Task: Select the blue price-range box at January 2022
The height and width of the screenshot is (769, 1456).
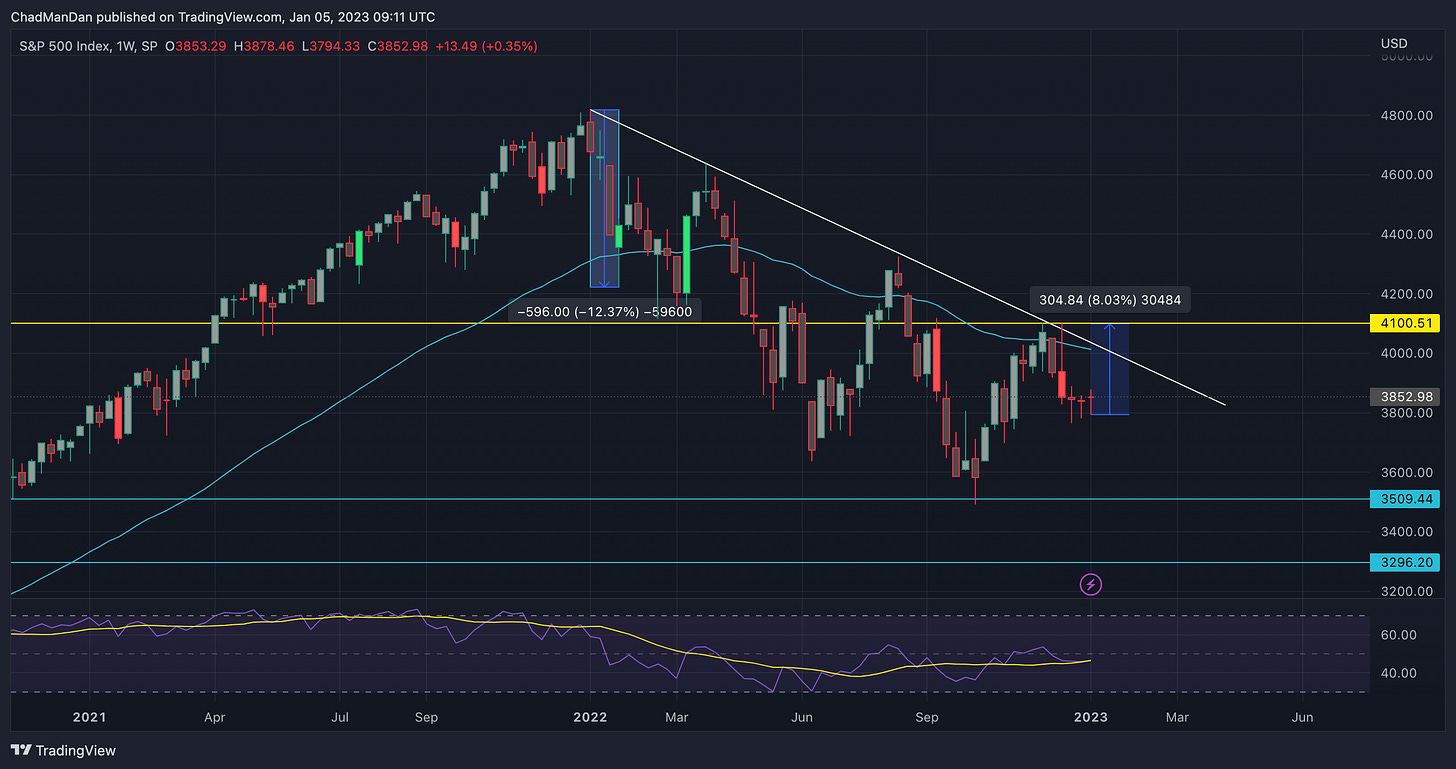Action: click(604, 198)
